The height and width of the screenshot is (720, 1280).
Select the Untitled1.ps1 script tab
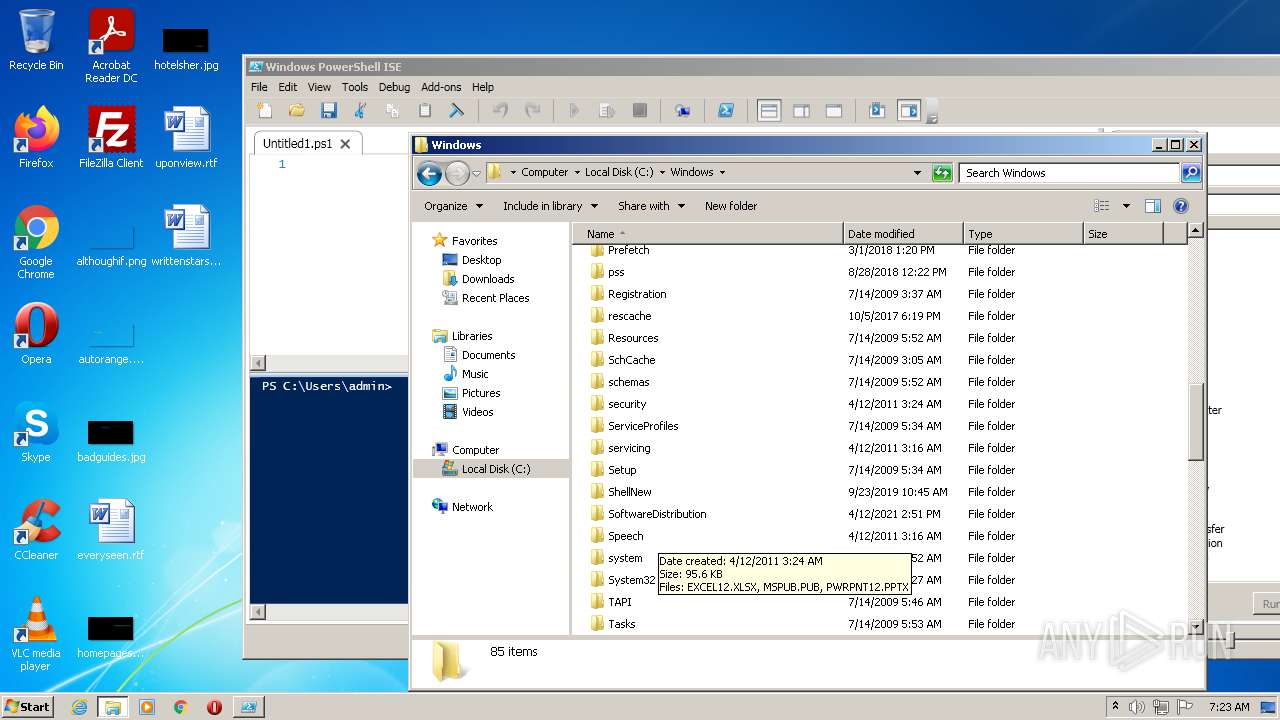coord(297,144)
